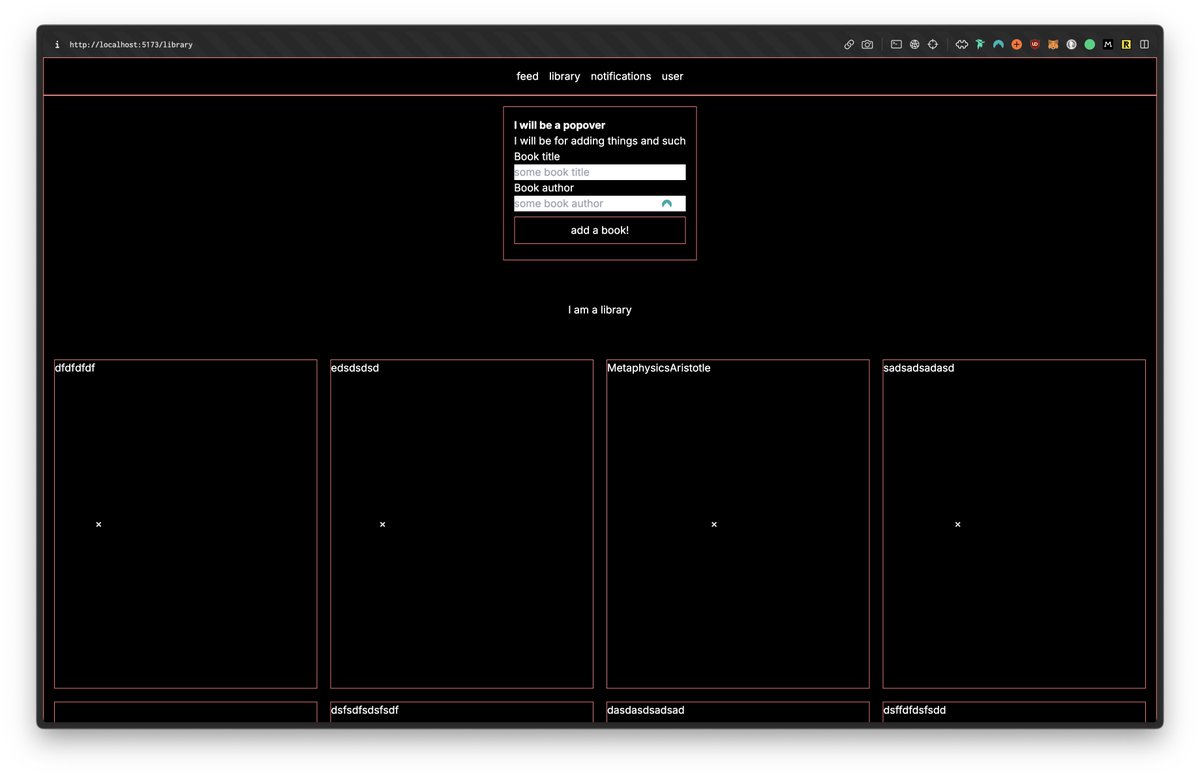This screenshot has height=777, width=1200.
Task: Click the yellow R extension icon
Action: [x=1126, y=44]
